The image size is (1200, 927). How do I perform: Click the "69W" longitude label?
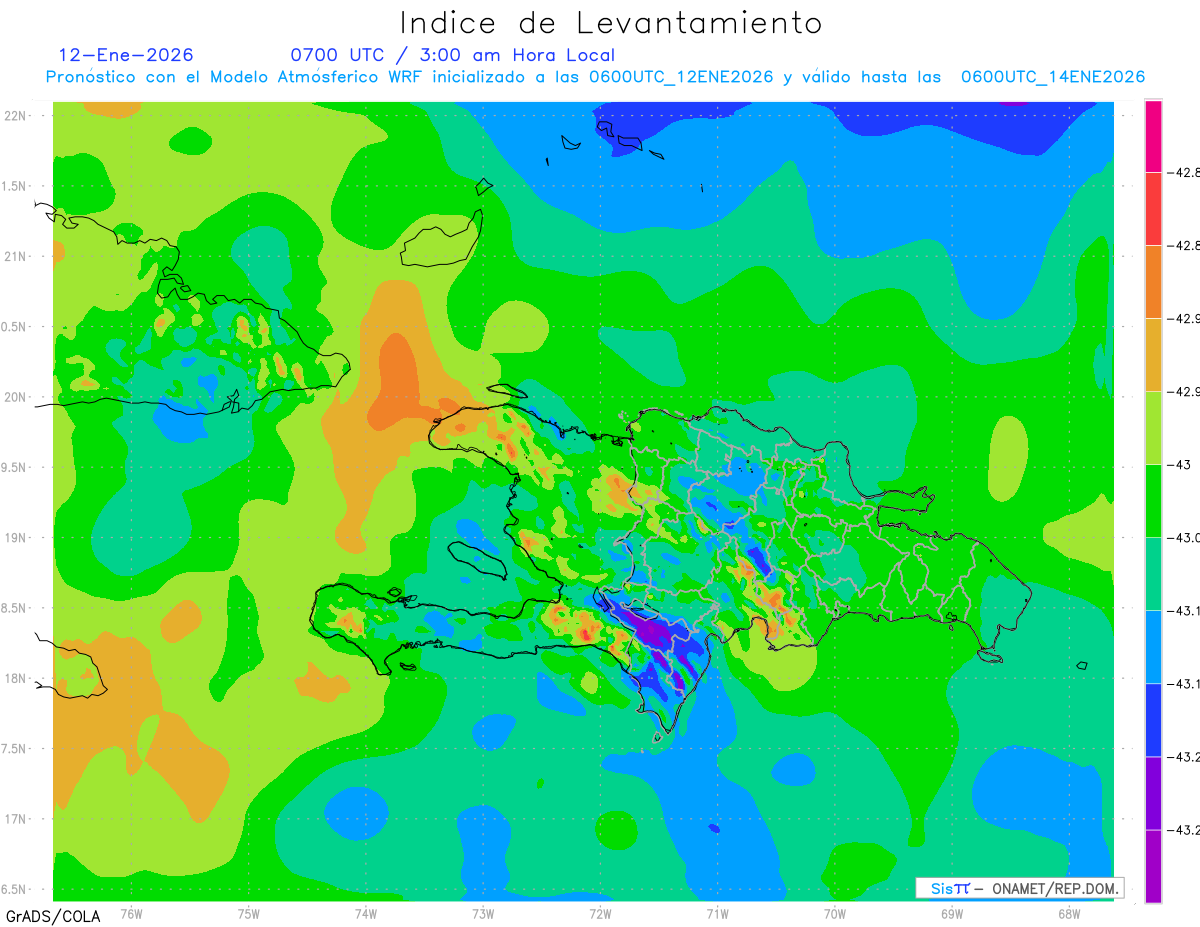(x=952, y=913)
